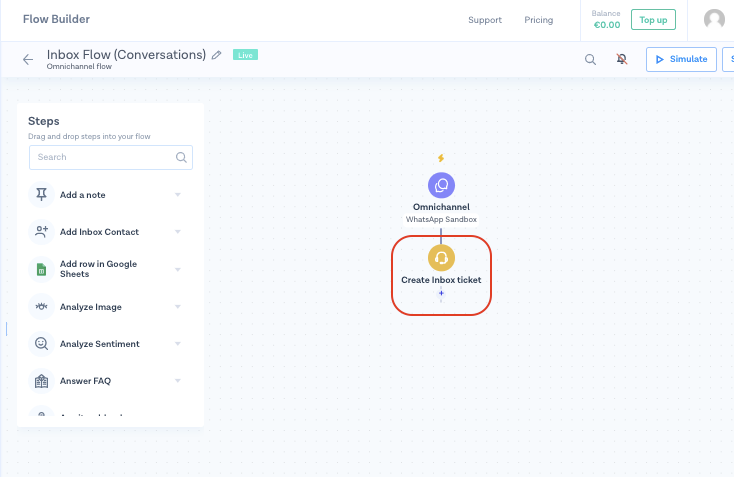Click the Google Sheets step icon

click(x=41, y=269)
